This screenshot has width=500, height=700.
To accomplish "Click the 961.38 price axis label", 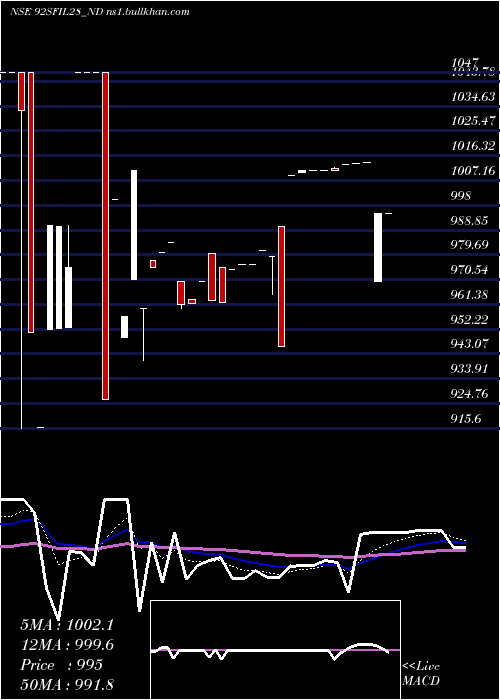I will (469, 295).
